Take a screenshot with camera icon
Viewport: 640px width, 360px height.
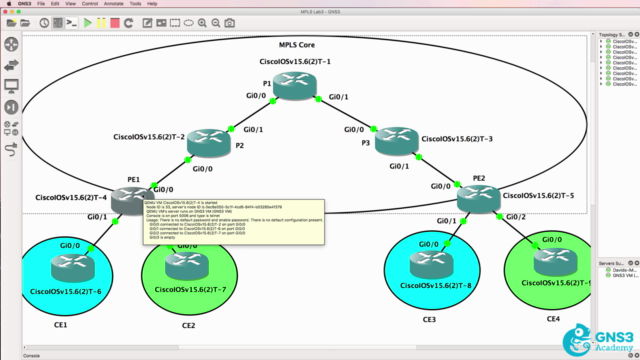pyautogui.click(x=230, y=23)
